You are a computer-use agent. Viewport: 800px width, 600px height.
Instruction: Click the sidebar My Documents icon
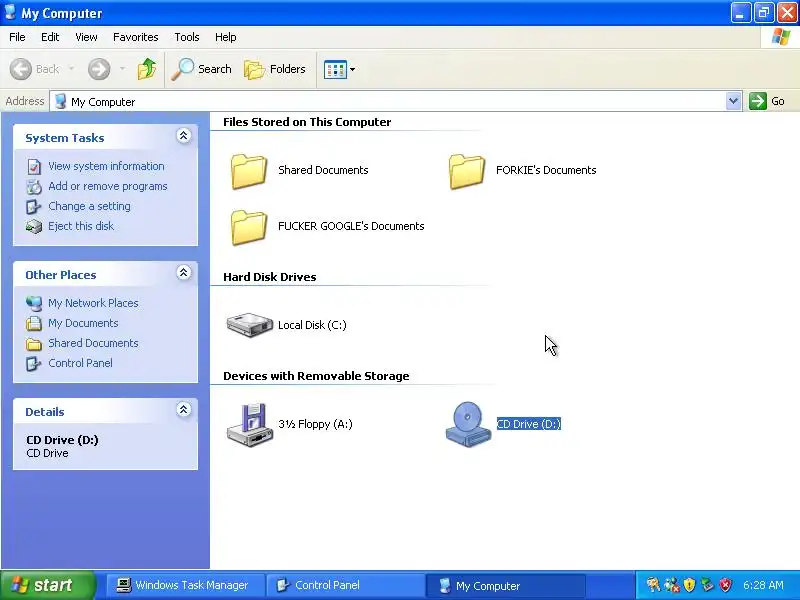coord(34,323)
